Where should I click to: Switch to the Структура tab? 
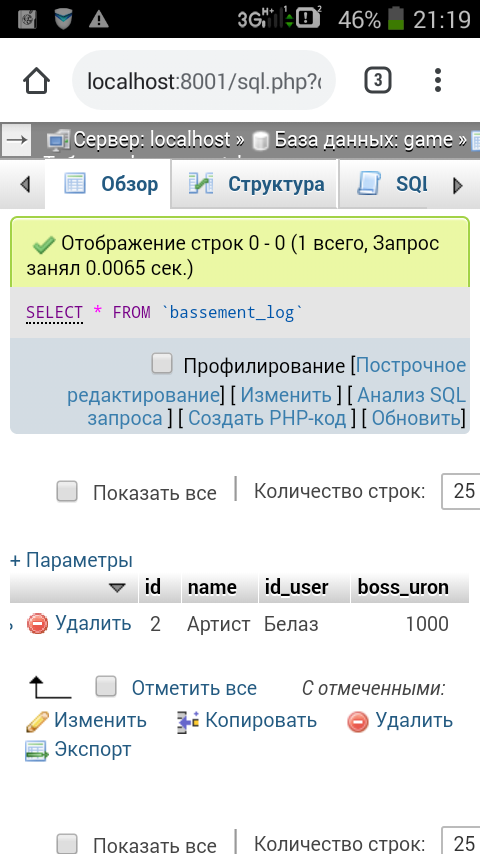coord(255,185)
